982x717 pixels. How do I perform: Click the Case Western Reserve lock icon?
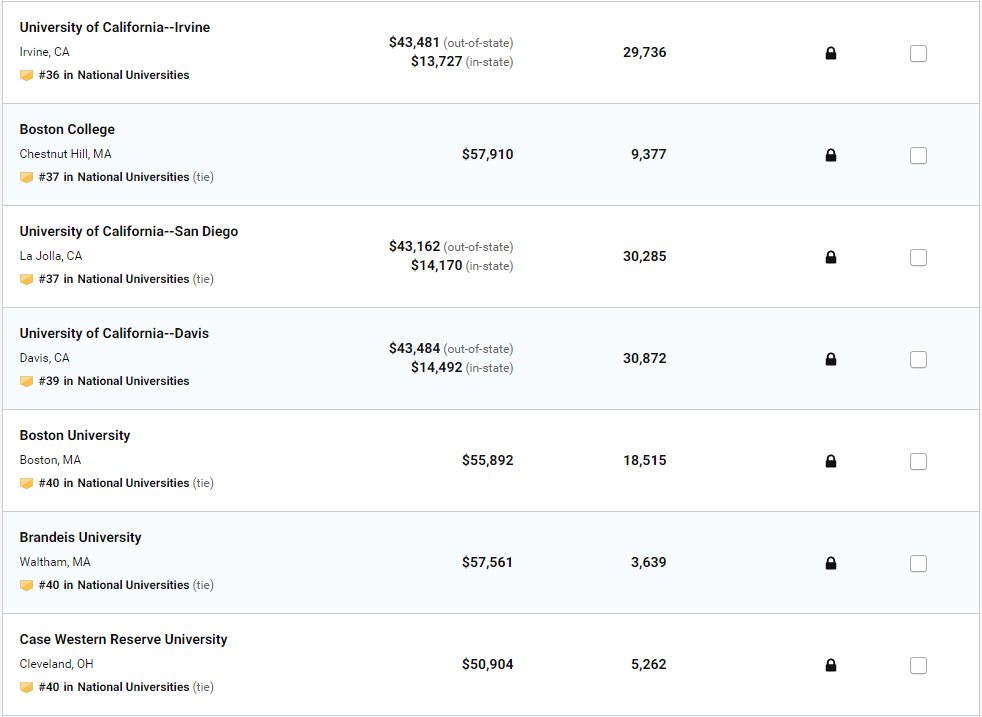point(830,666)
